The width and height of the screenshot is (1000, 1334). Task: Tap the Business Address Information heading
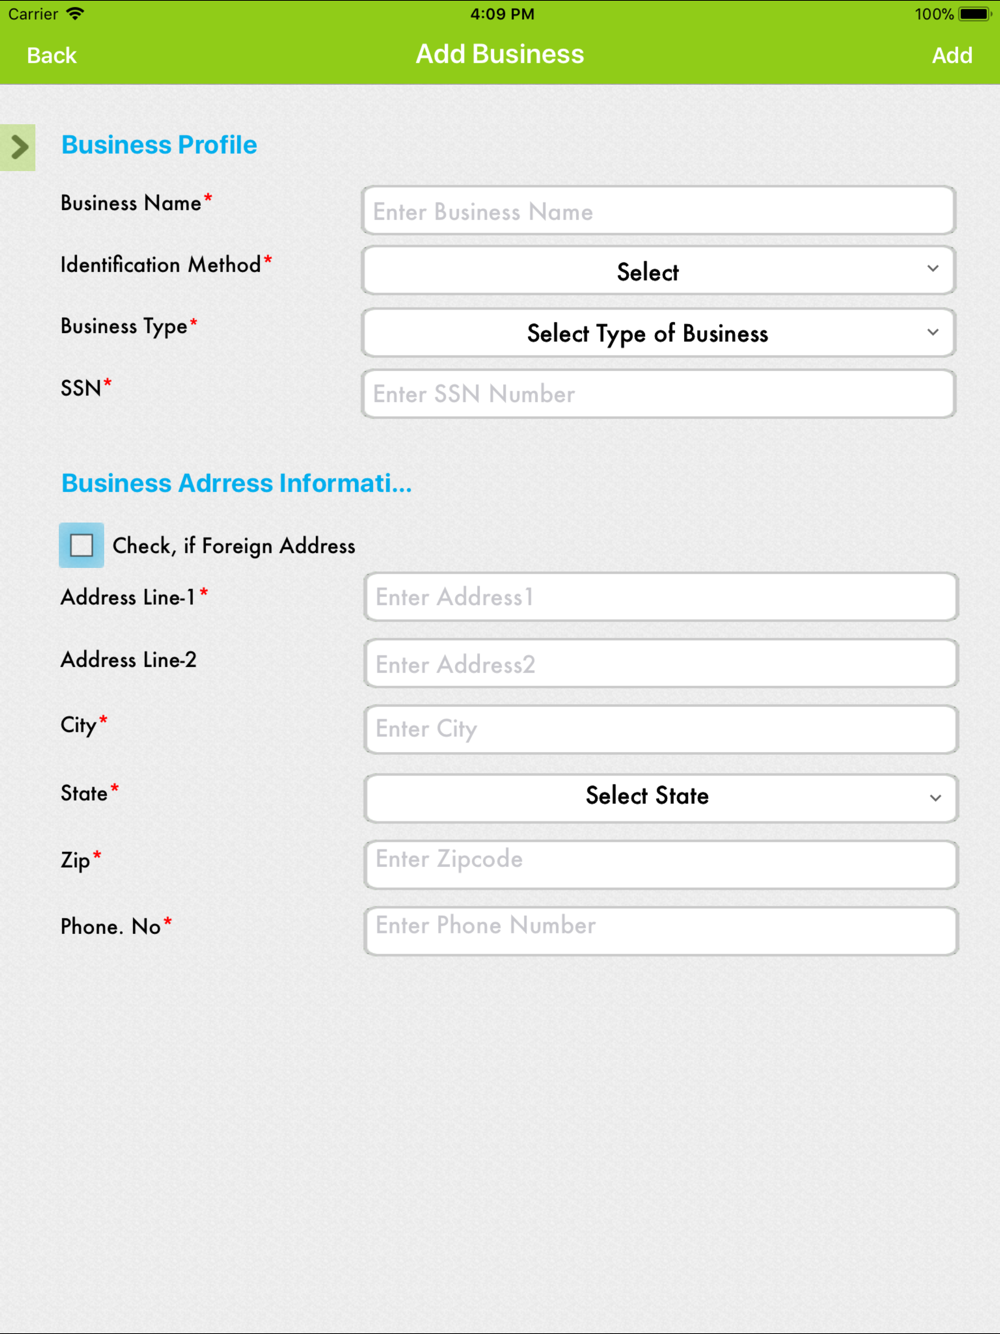[236, 484]
